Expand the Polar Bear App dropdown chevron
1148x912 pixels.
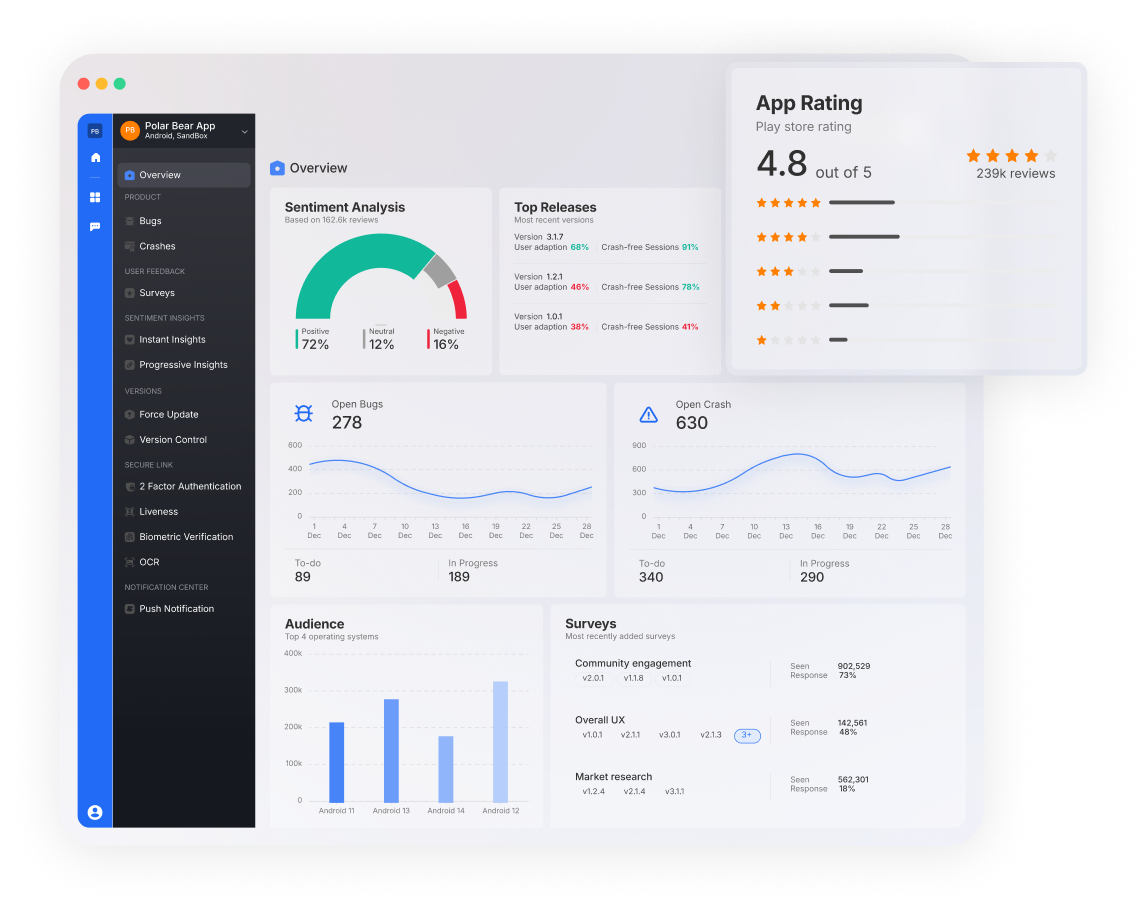(244, 131)
